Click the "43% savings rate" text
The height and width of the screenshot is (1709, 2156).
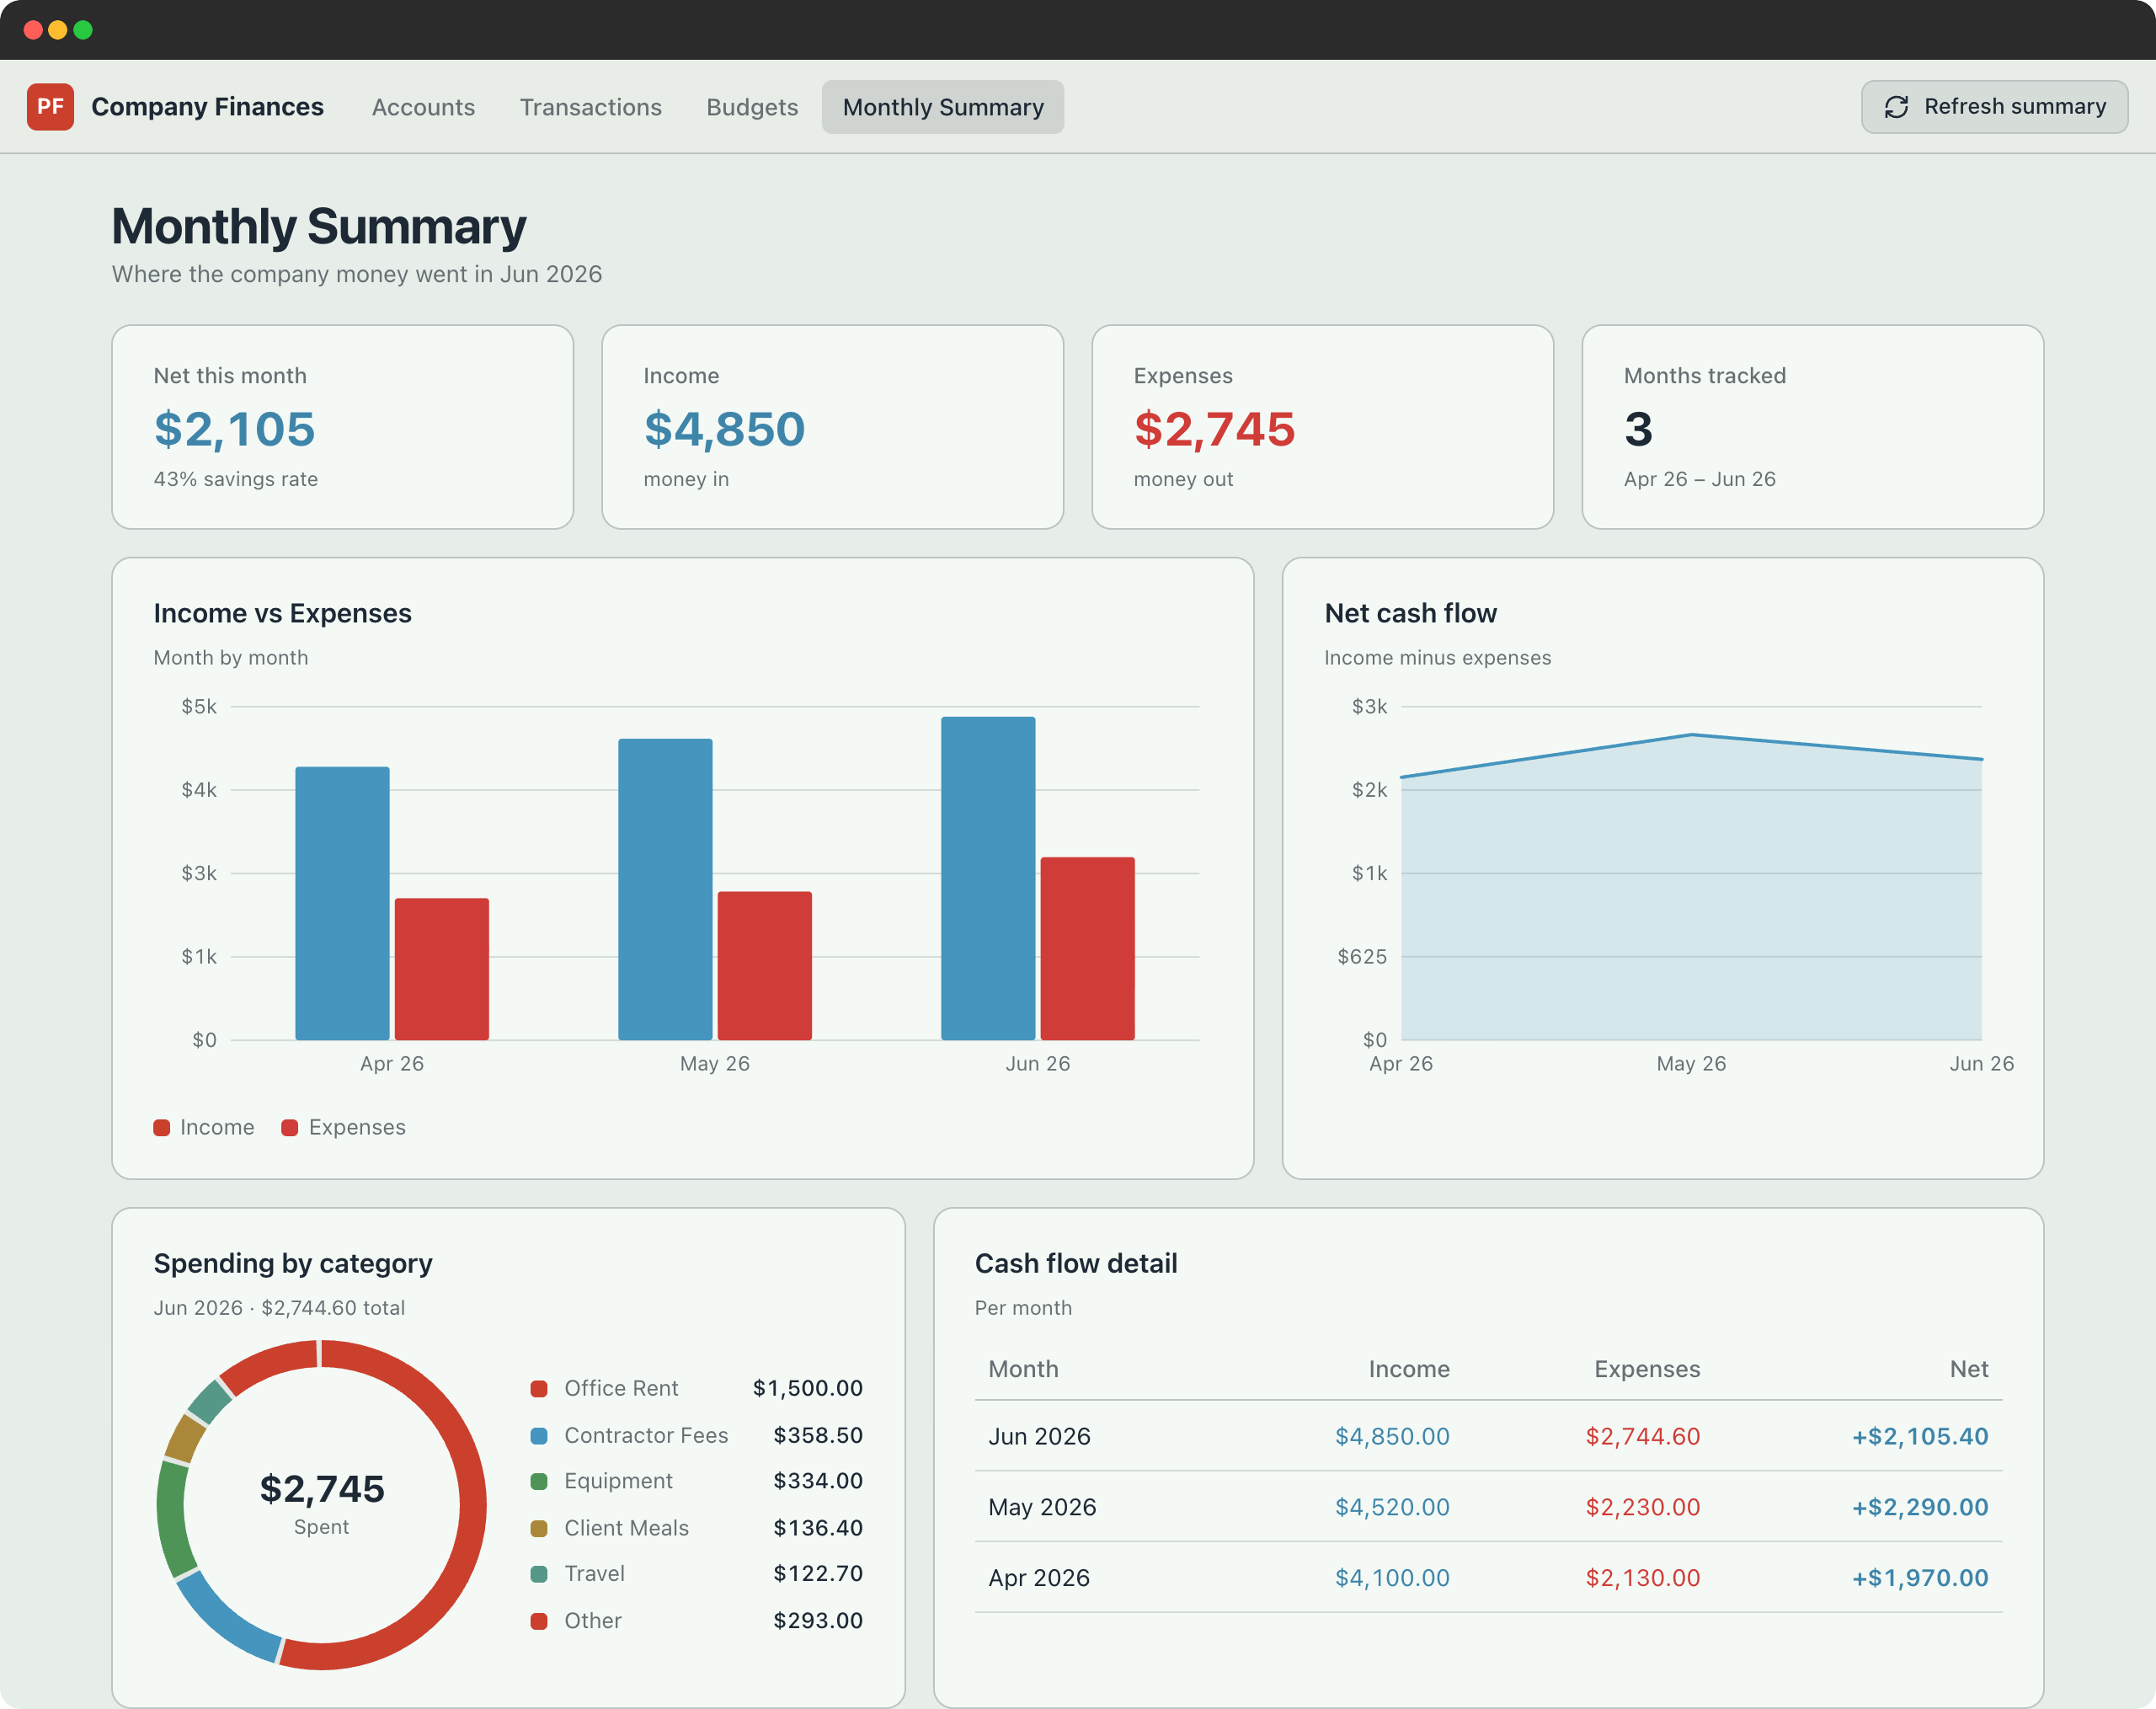coord(235,480)
